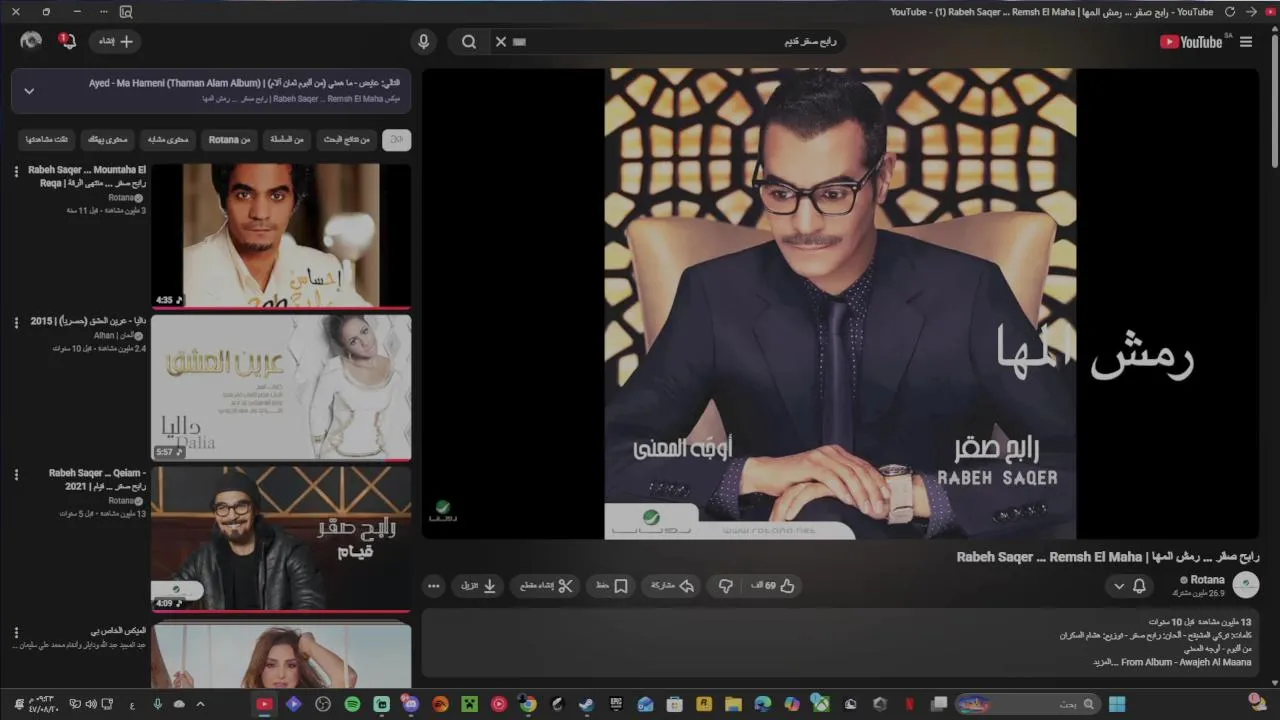Reload the page with refresh button
This screenshot has width=1280, height=720.
pyautogui.click(x=1230, y=12)
